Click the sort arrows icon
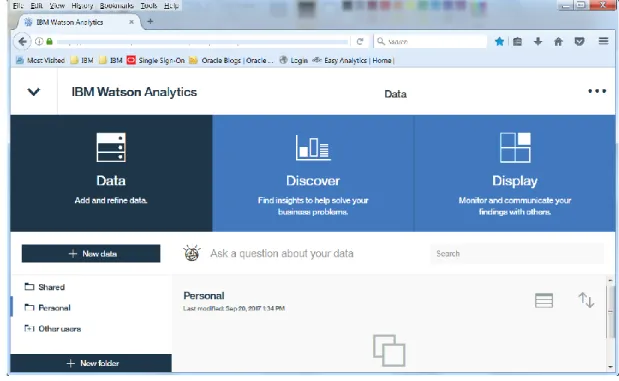The image size is (619, 381). 586,300
